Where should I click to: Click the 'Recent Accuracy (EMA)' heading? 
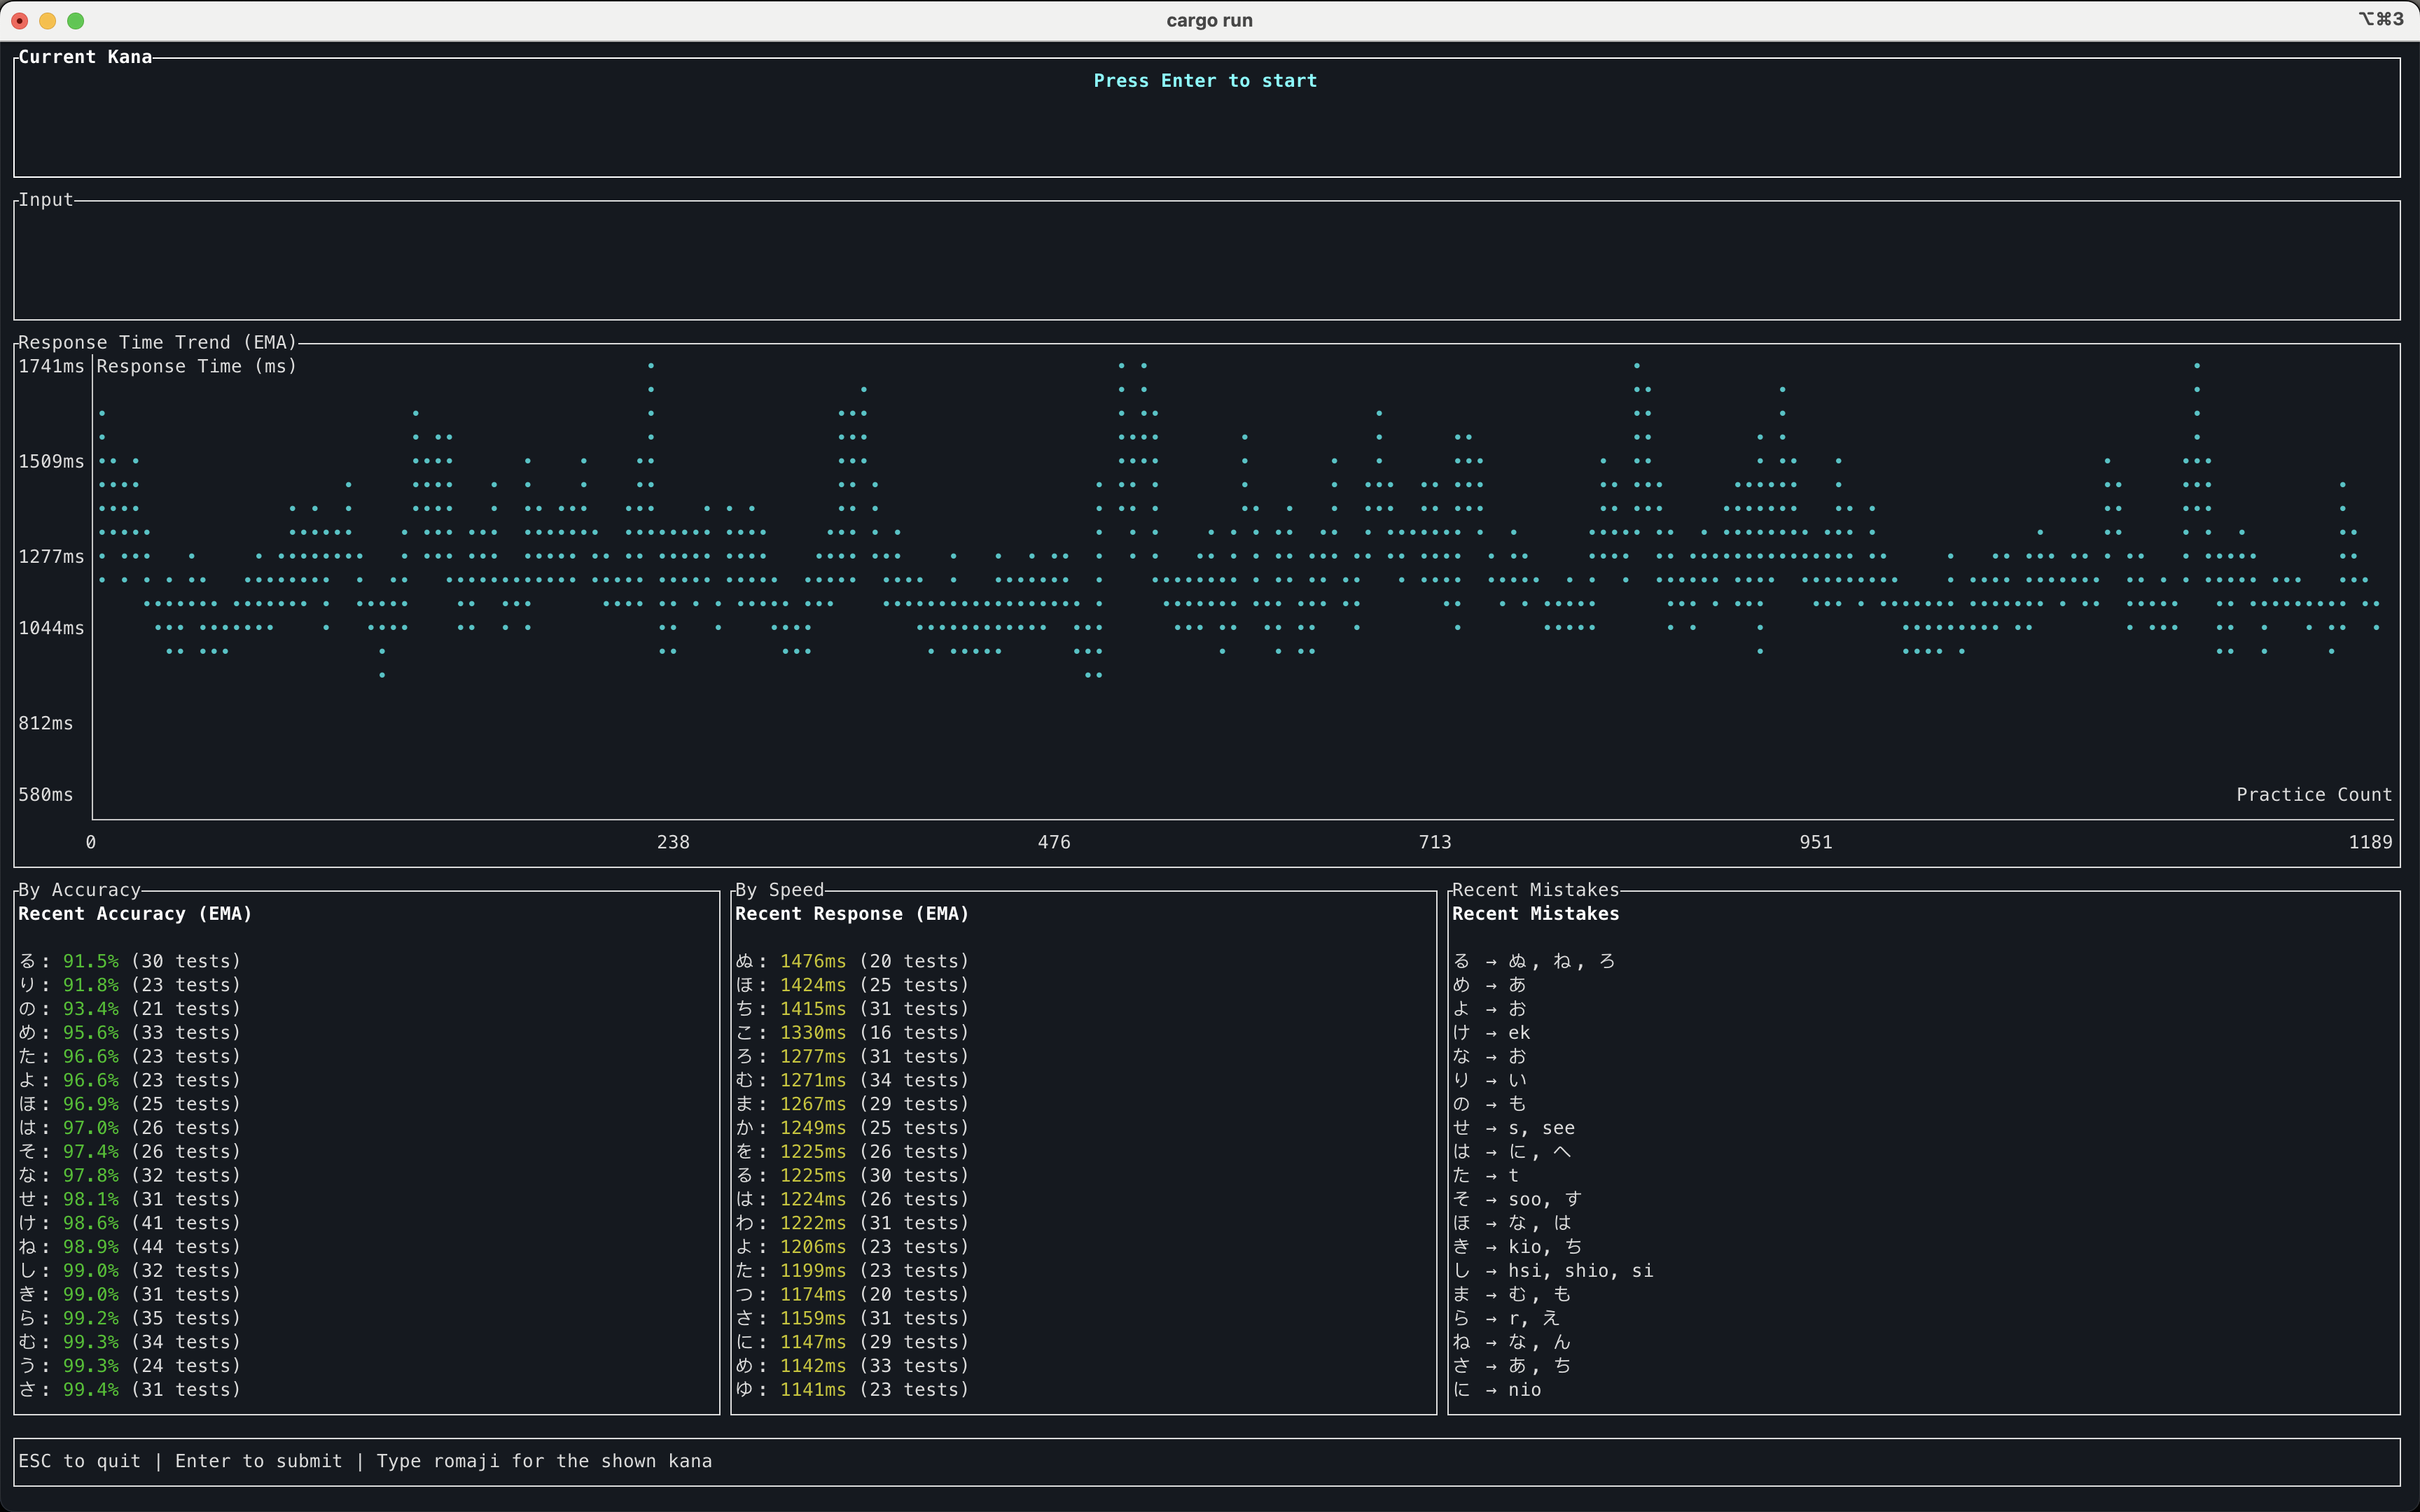(135, 914)
